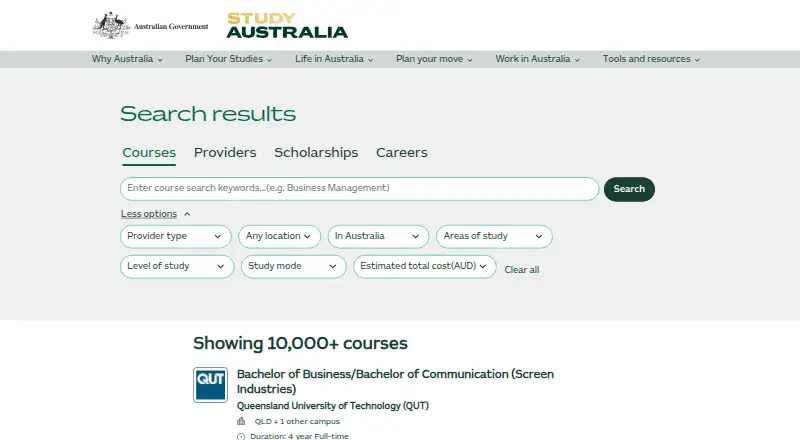
Task: Expand the Life in Australia menu
Action: point(334,59)
